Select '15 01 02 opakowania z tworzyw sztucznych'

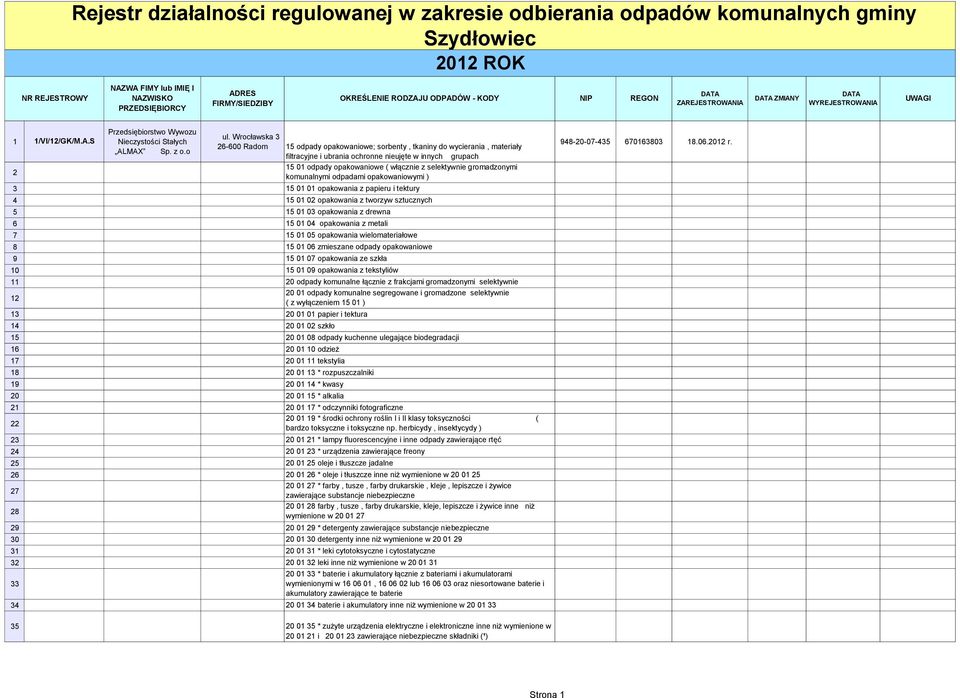point(419,200)
